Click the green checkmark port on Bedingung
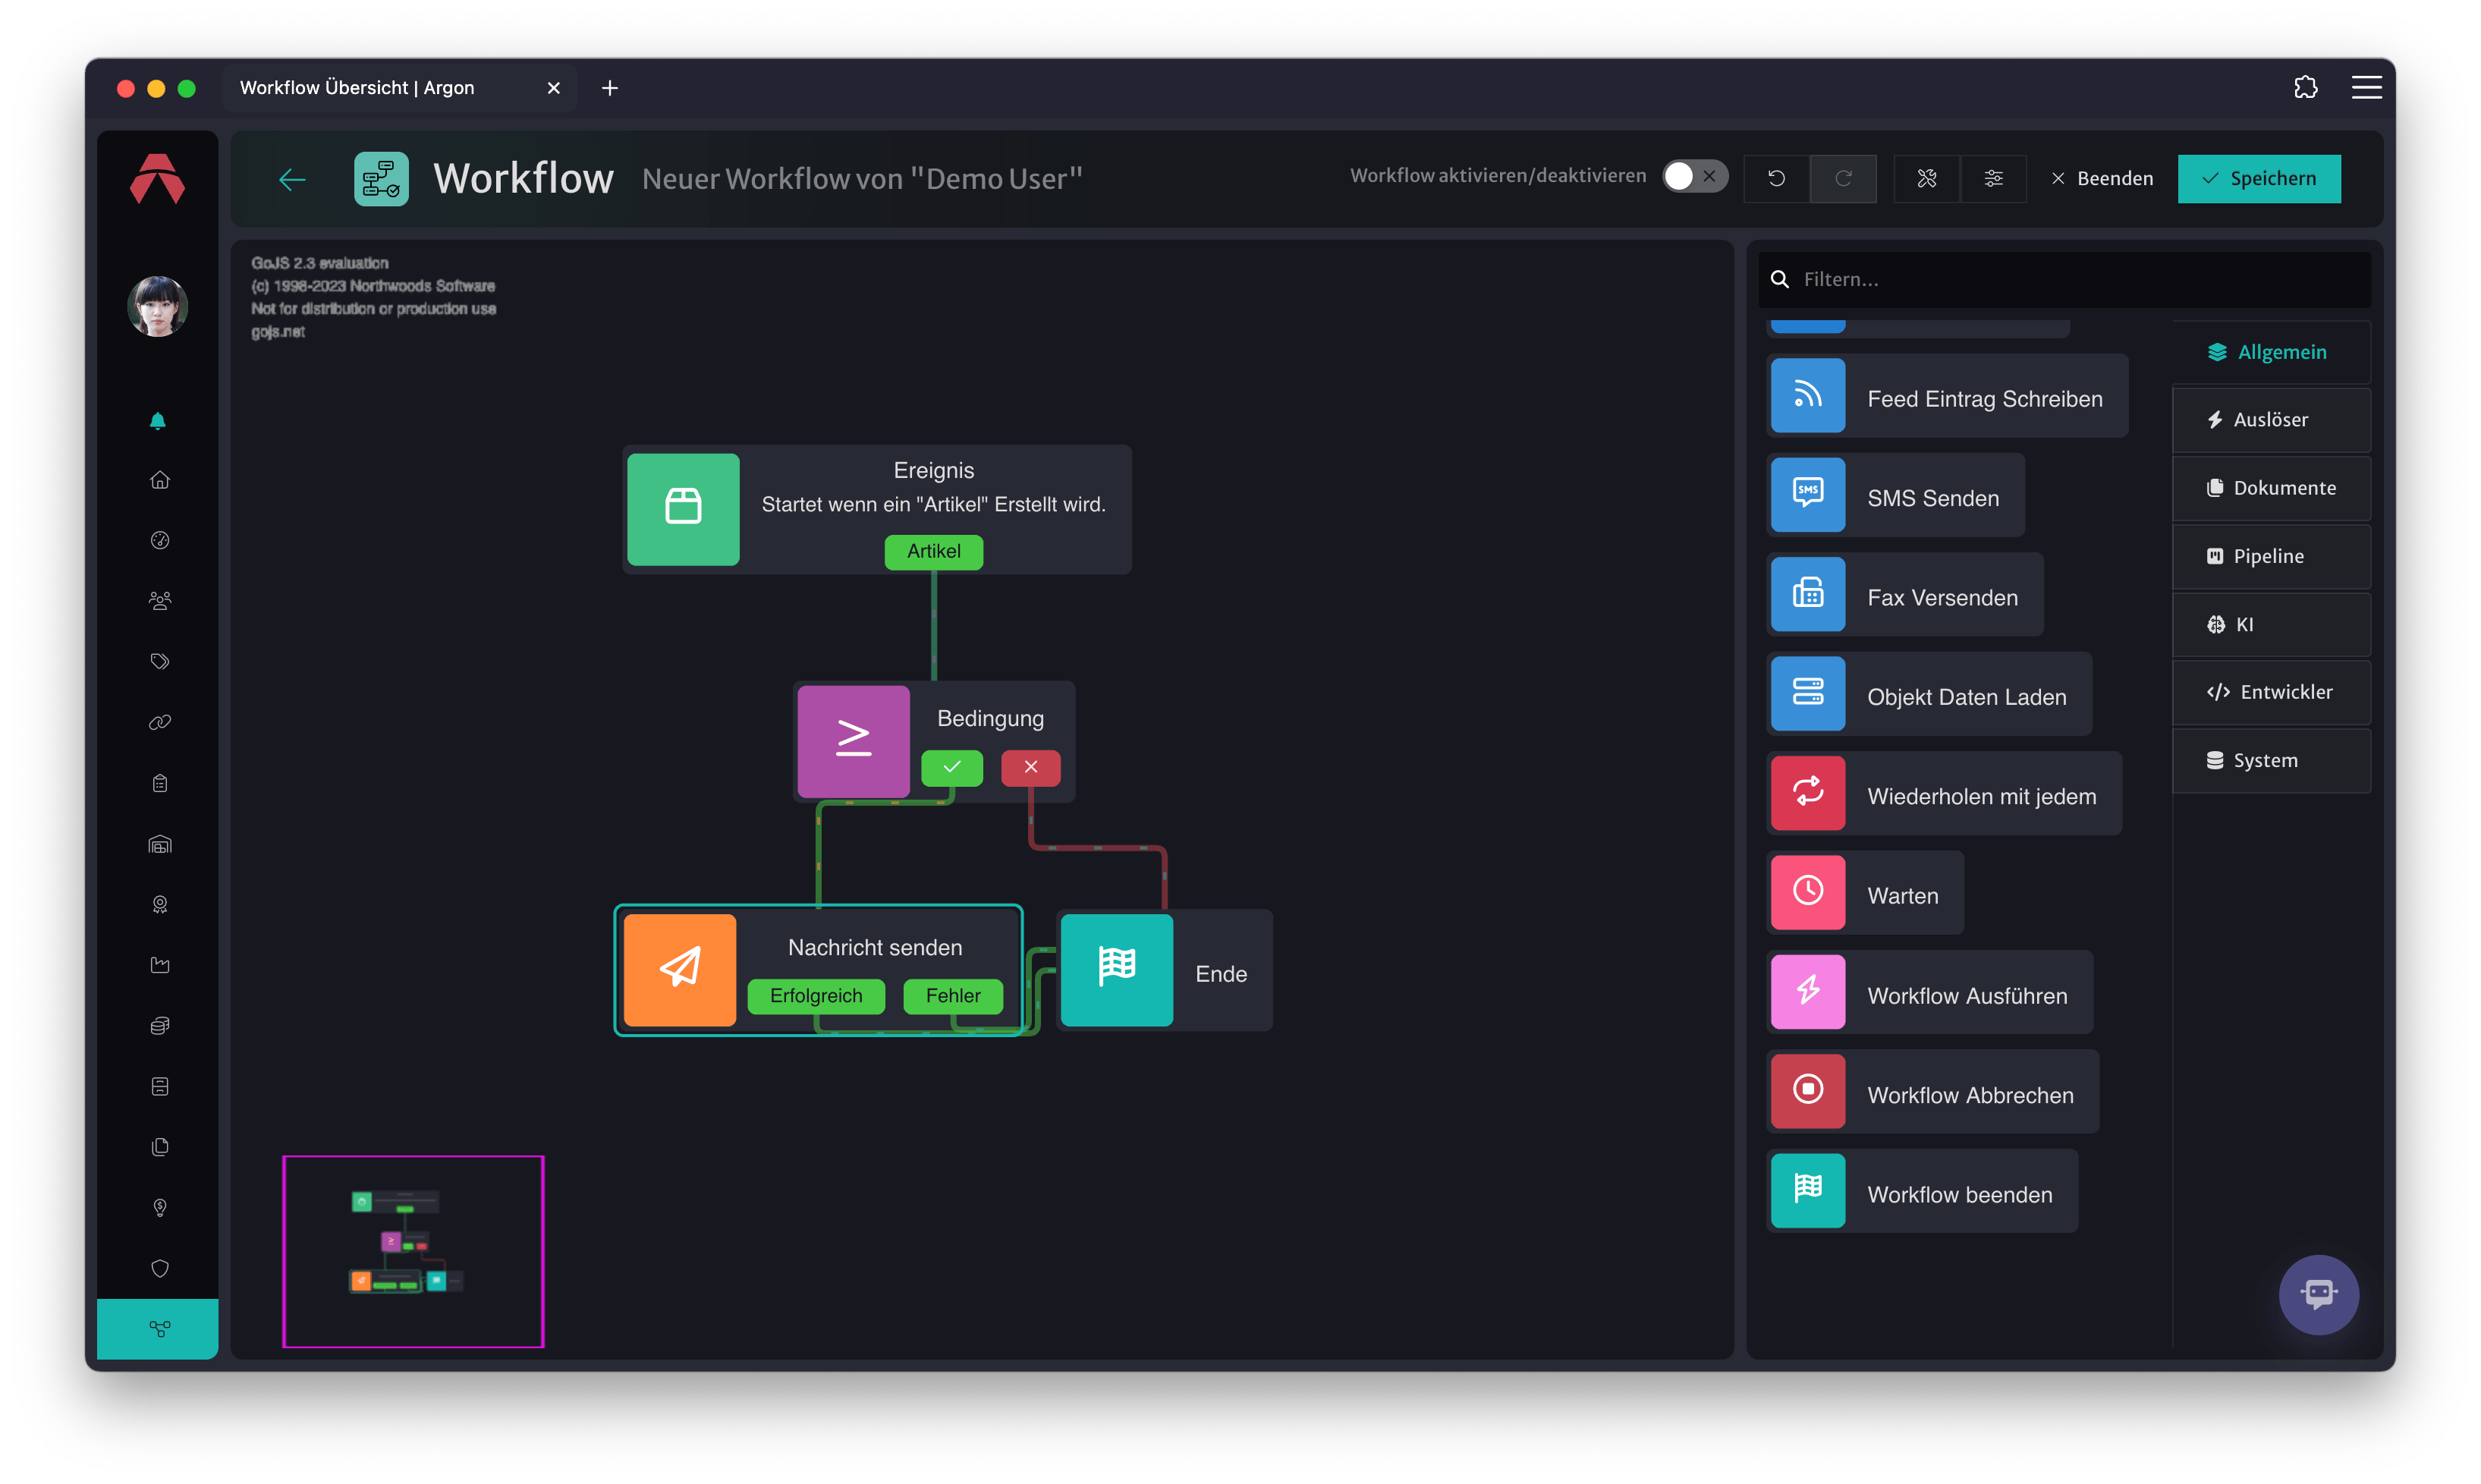This screenshot has width=2481, height=1484. pos(951,767)
